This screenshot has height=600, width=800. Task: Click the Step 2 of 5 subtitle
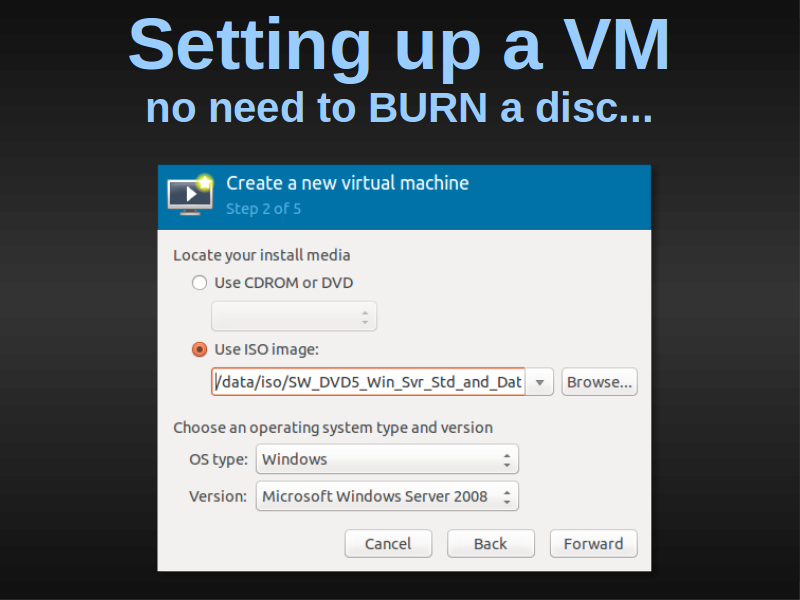pos(263,209)
